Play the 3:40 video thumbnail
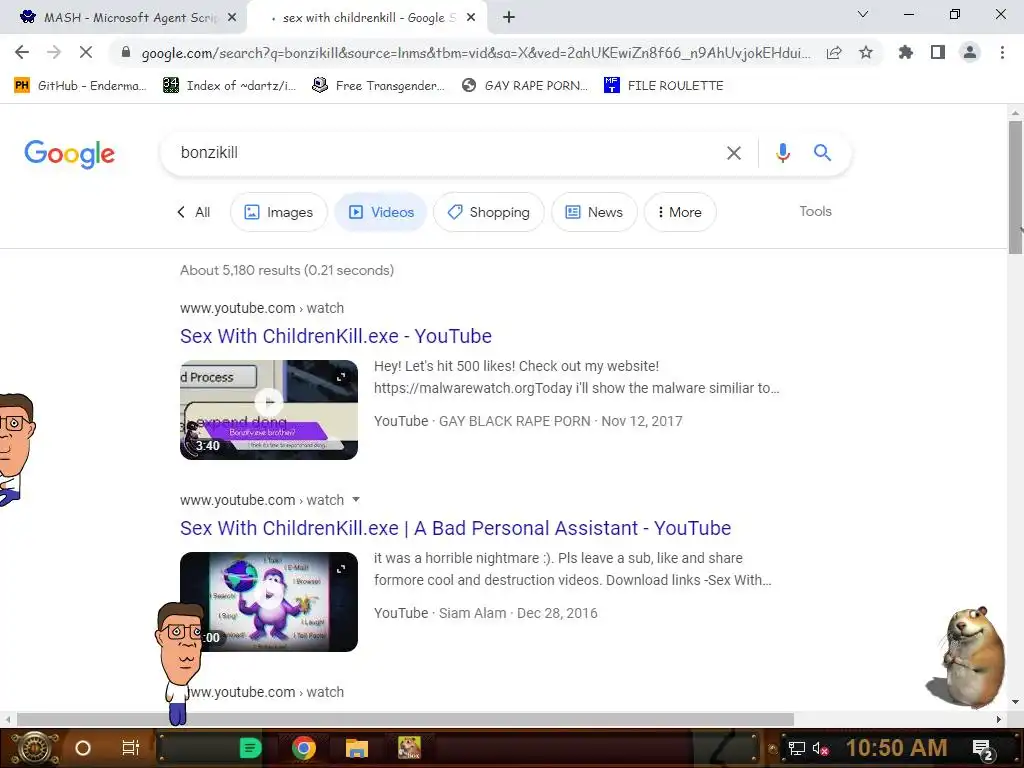Viewport: 1024px width, 768px height. (268, 409)
